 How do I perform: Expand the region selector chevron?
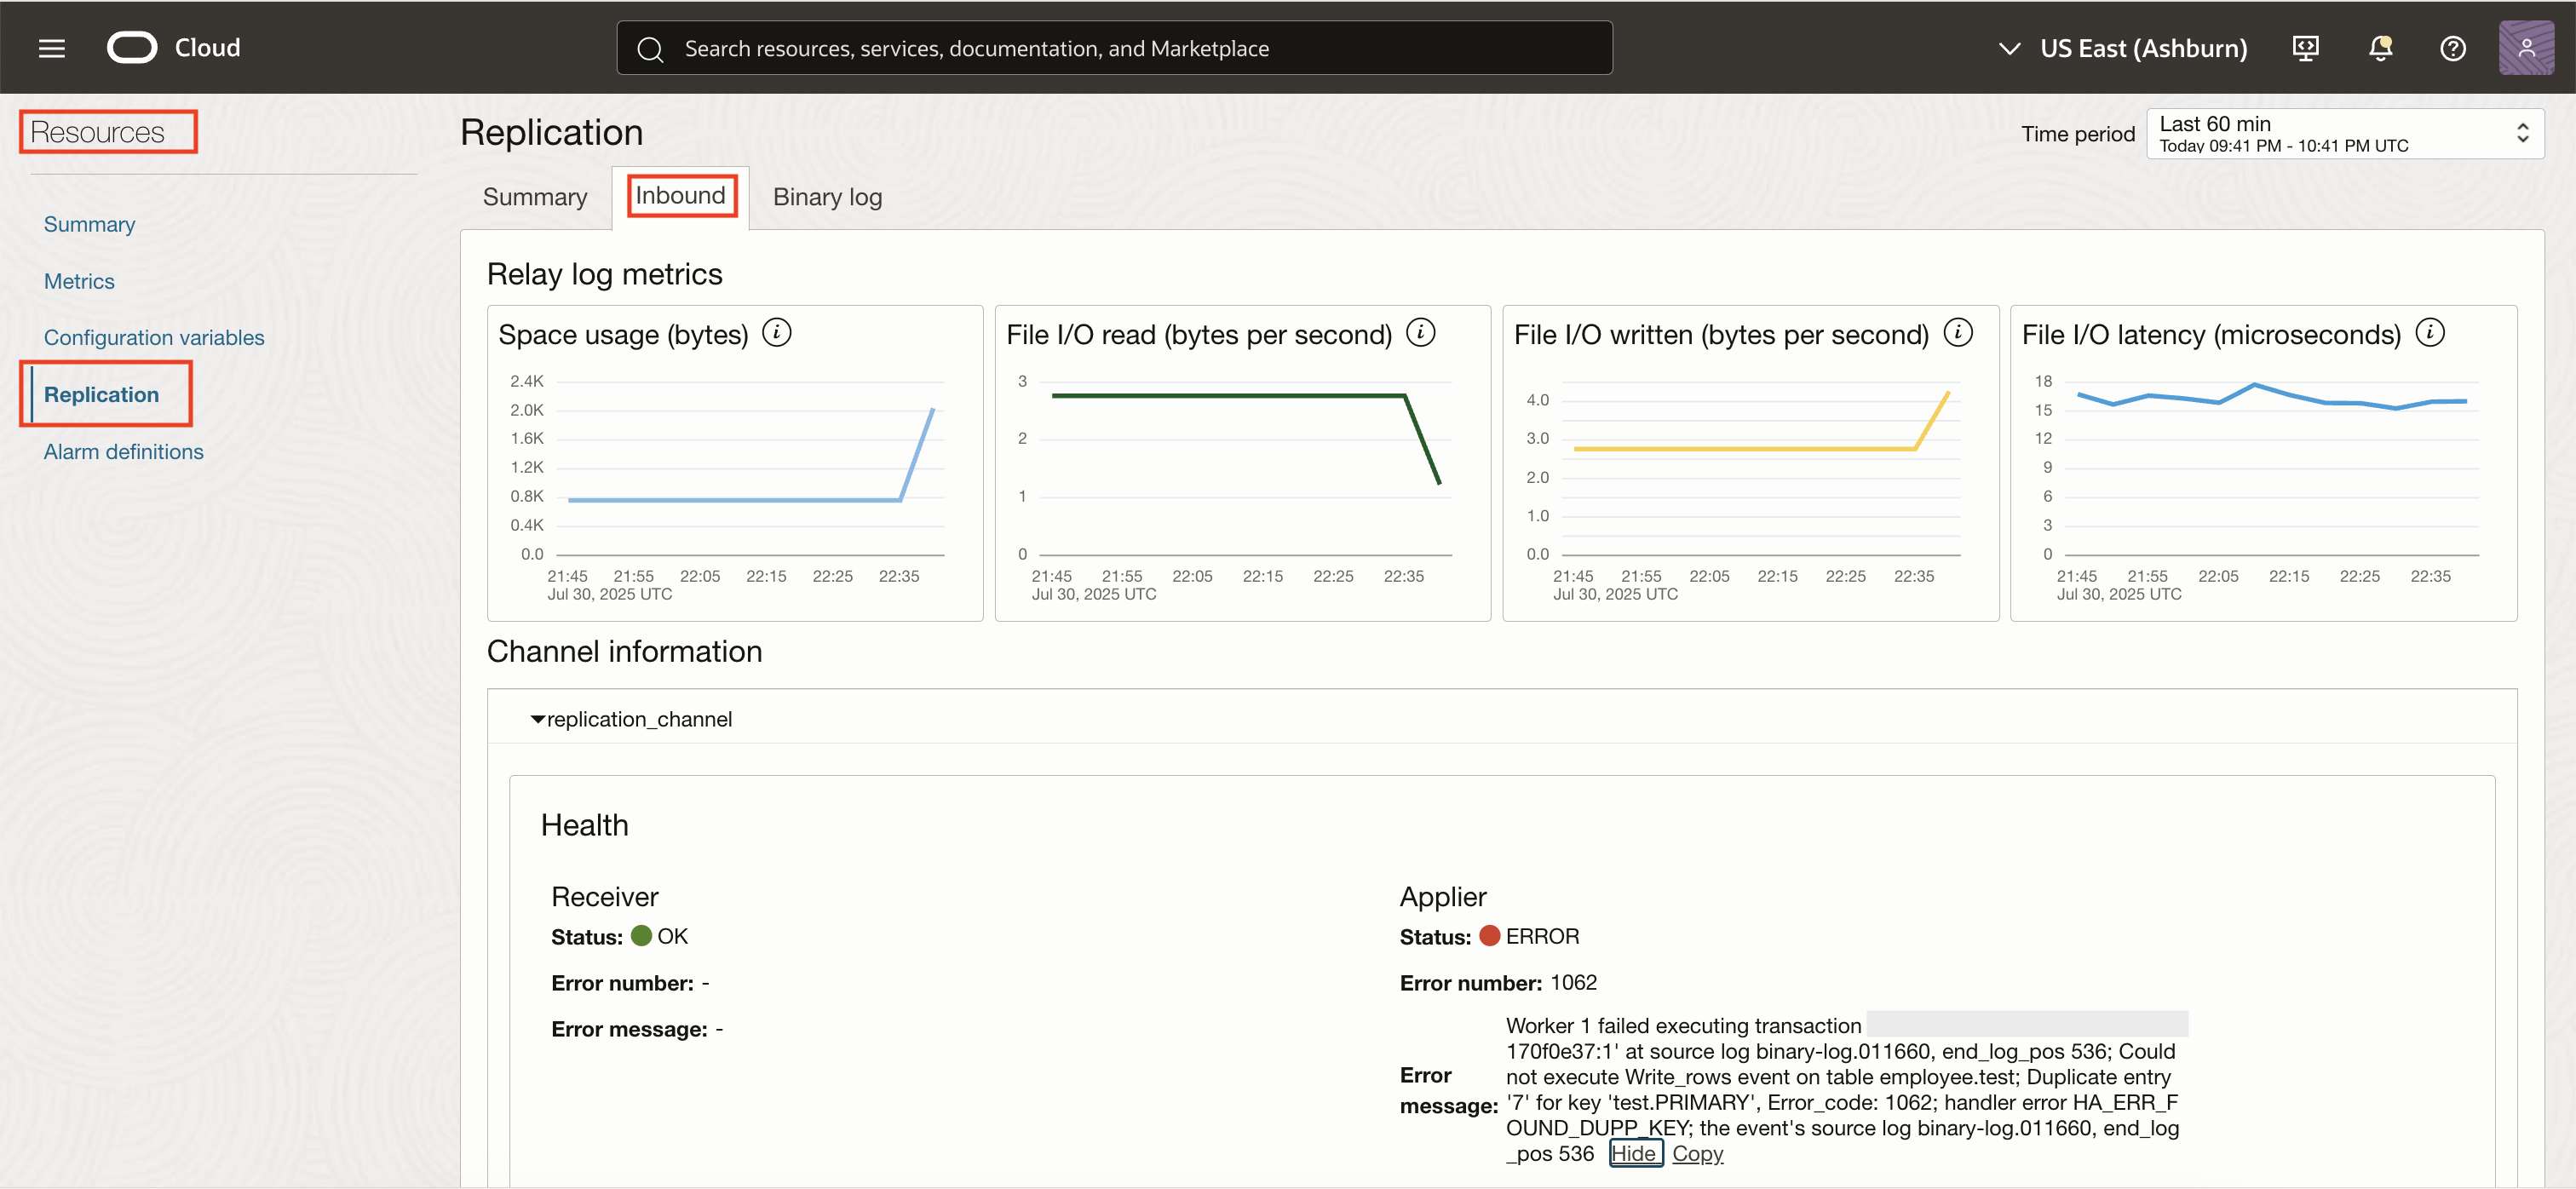click(x=2007, y=47)
